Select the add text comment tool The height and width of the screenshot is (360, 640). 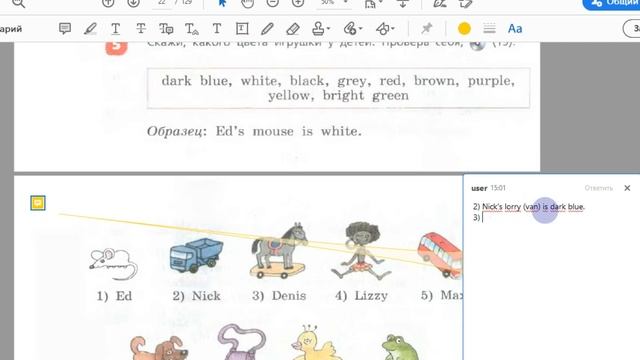click(217, 29)
